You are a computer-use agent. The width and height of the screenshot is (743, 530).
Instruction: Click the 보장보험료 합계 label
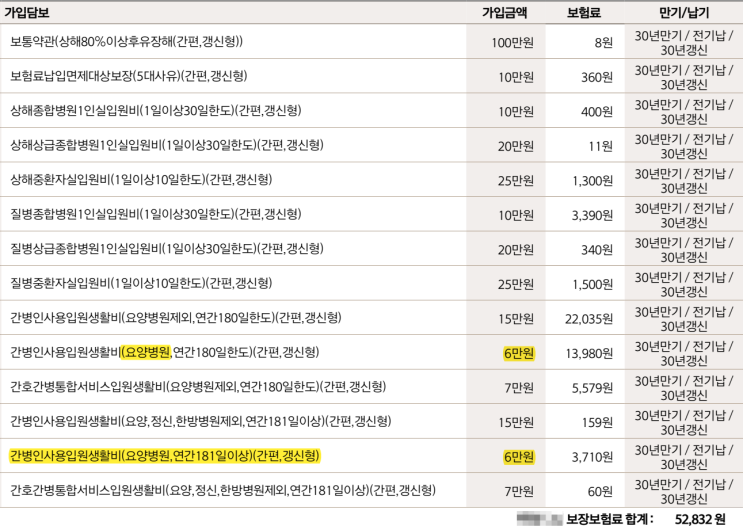pos(610,519)
